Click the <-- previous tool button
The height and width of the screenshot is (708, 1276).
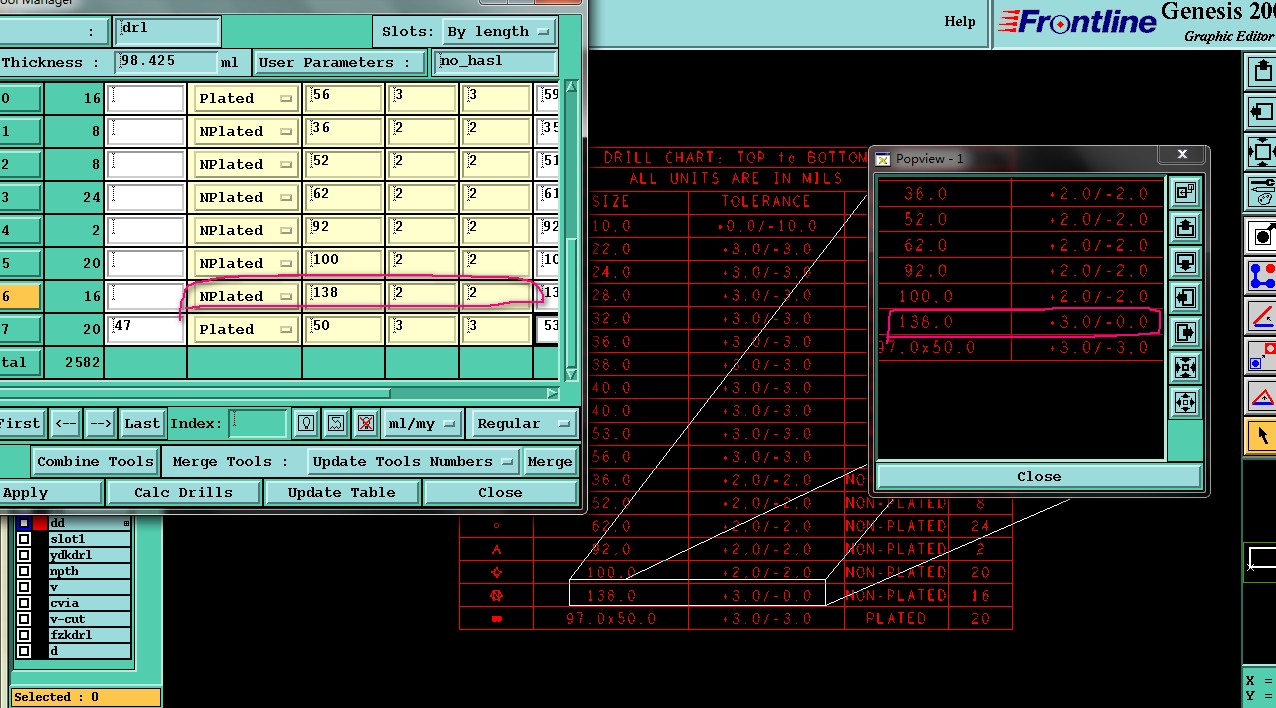pyautogui.click(x=65, y=423)
